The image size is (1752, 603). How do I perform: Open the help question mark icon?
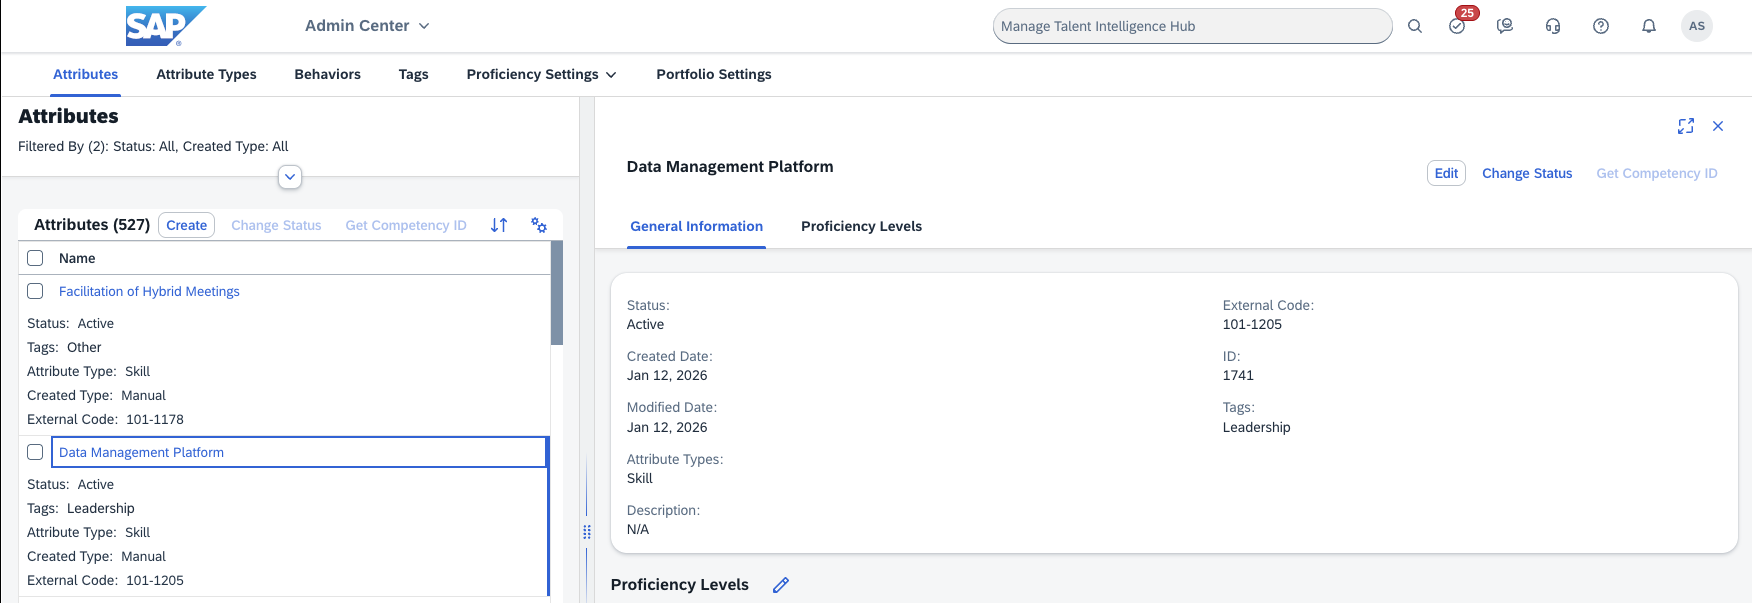(x=1601, y=26)
